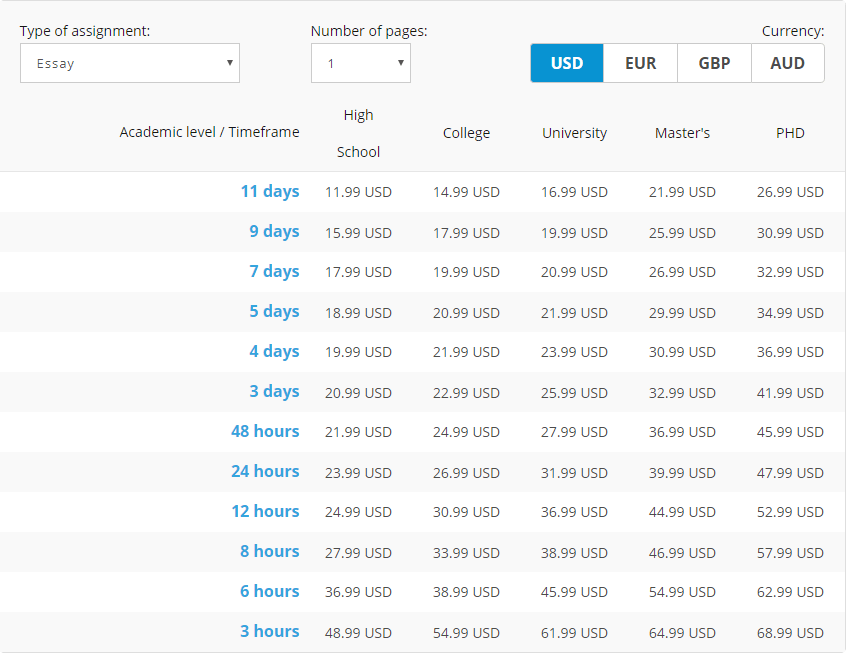This screenshot has height=653, width=846.
Task: Pick the 3 days timeframe
Action: coord(274,391)
